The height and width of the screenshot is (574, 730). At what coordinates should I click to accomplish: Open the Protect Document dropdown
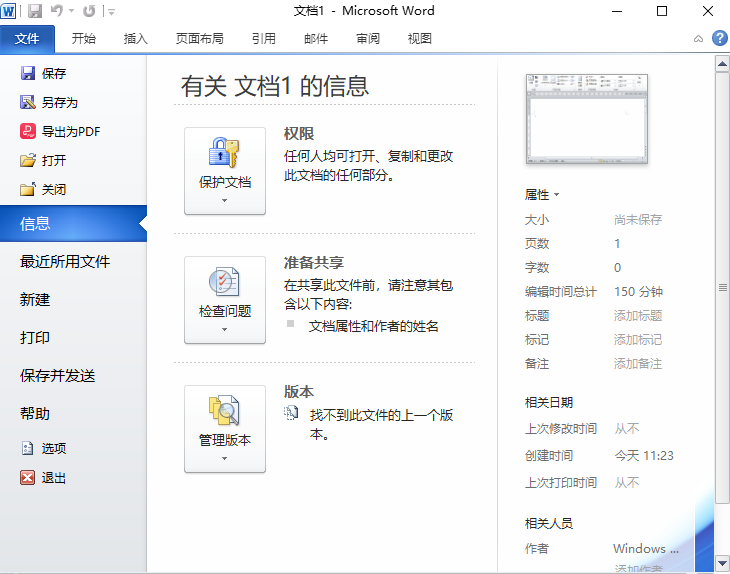[x=225, y=171]
